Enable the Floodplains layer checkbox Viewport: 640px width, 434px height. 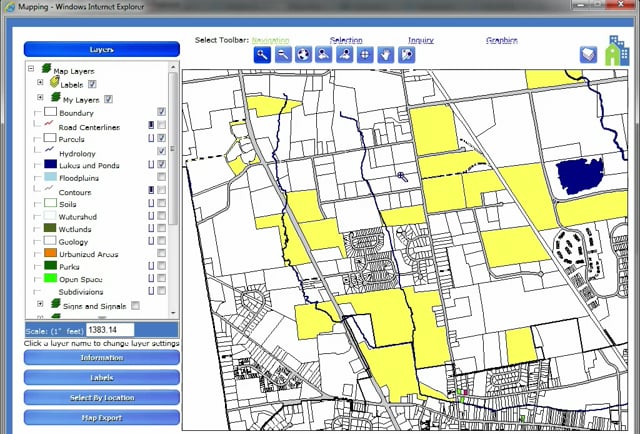pos(161,176)
